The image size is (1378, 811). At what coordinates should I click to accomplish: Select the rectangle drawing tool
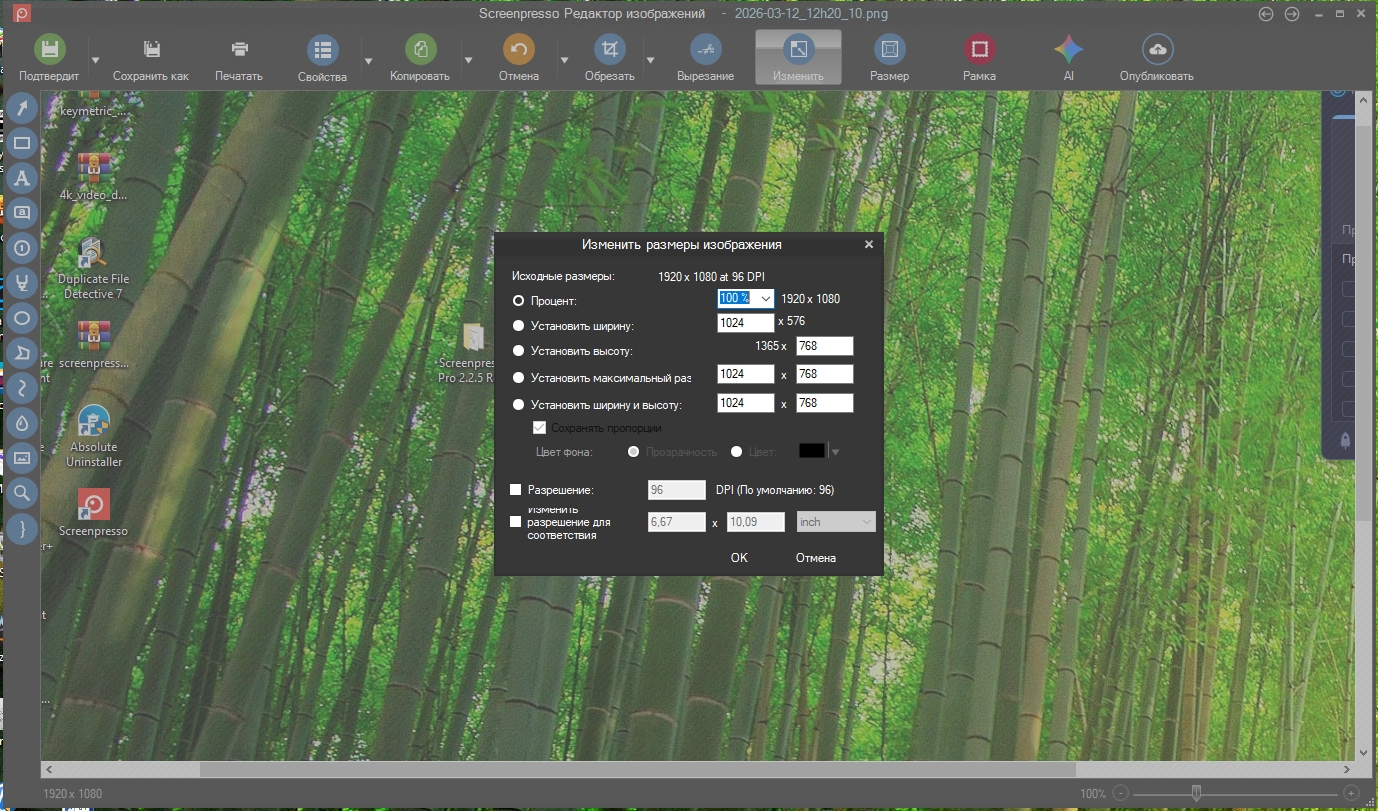click(x=22, y=143)
